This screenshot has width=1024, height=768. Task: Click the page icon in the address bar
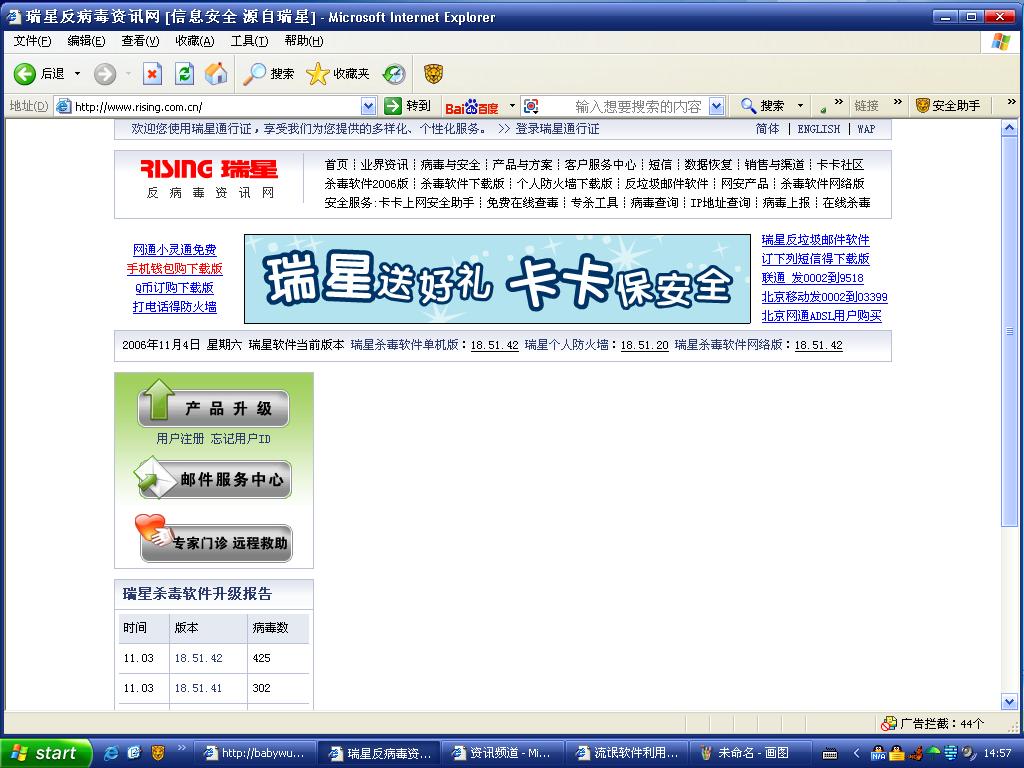tap(63, 106)
